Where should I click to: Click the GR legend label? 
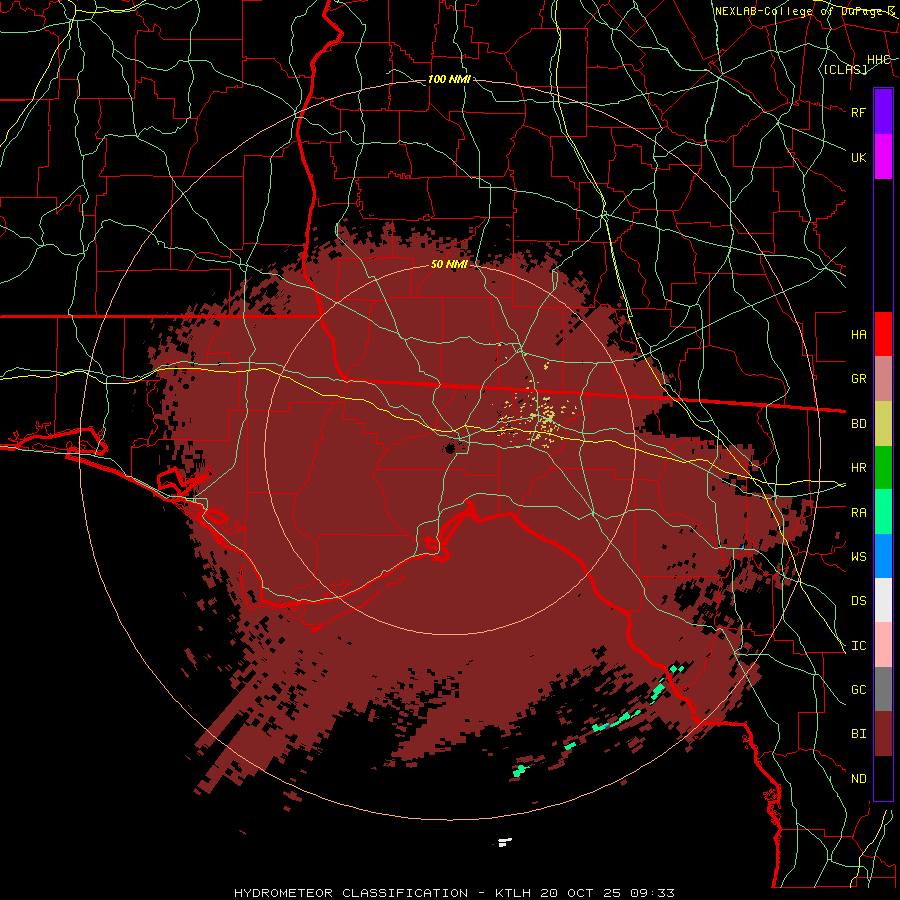tap(858, 378)
